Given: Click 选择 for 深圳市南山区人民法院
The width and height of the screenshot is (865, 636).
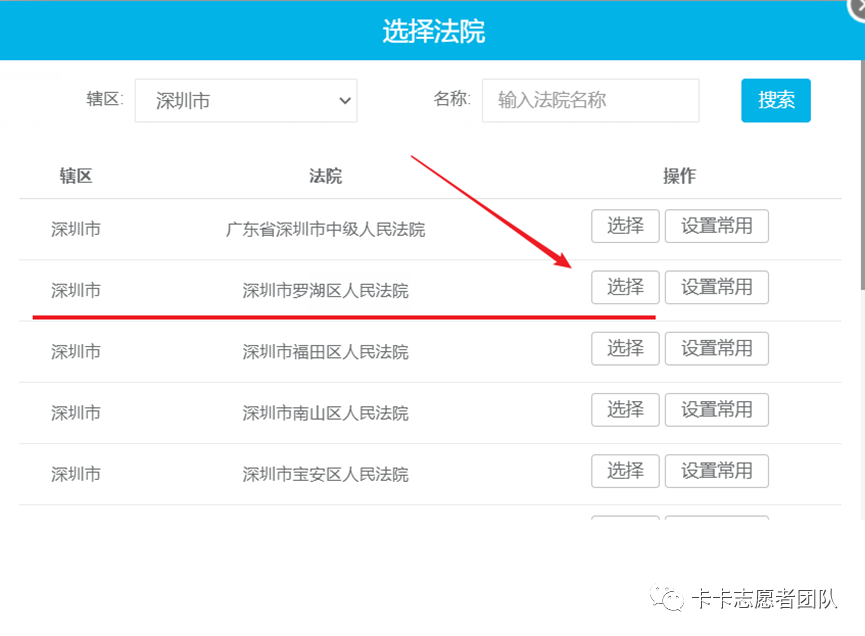Looking at the screenshot, I should (x=625, y=410).
